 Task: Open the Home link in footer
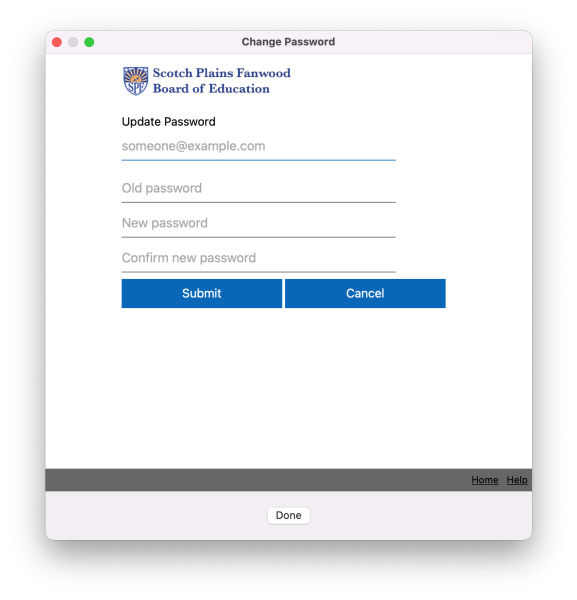click(x=484, y=480)
